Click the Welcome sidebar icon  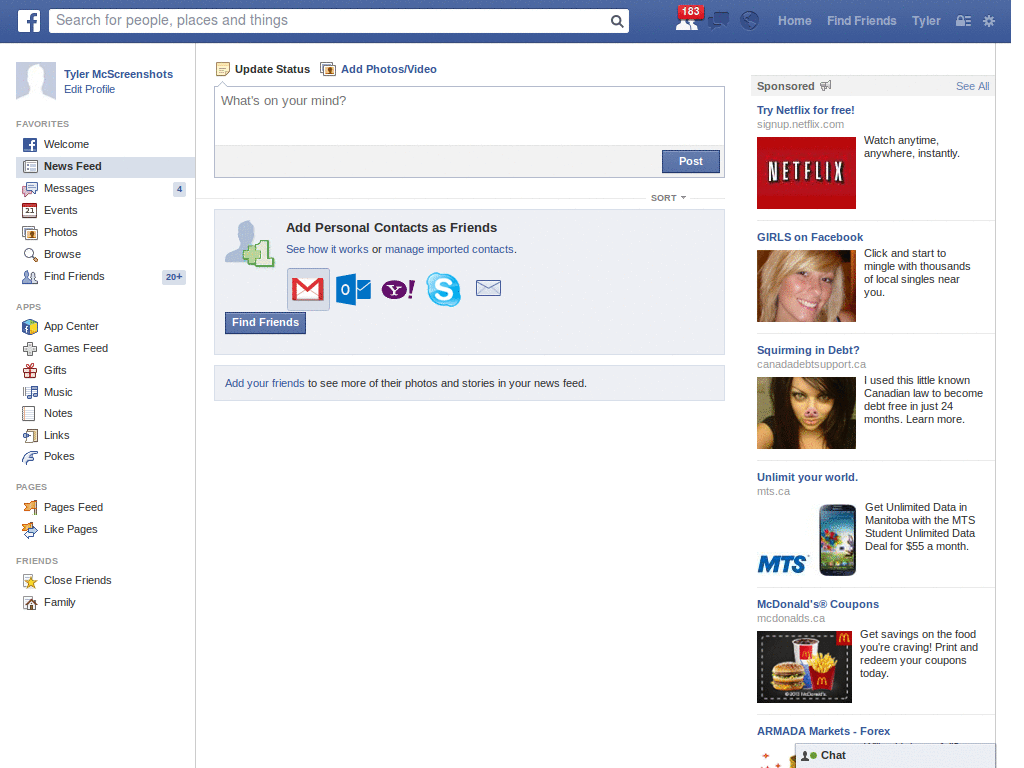tap(30, 145)
